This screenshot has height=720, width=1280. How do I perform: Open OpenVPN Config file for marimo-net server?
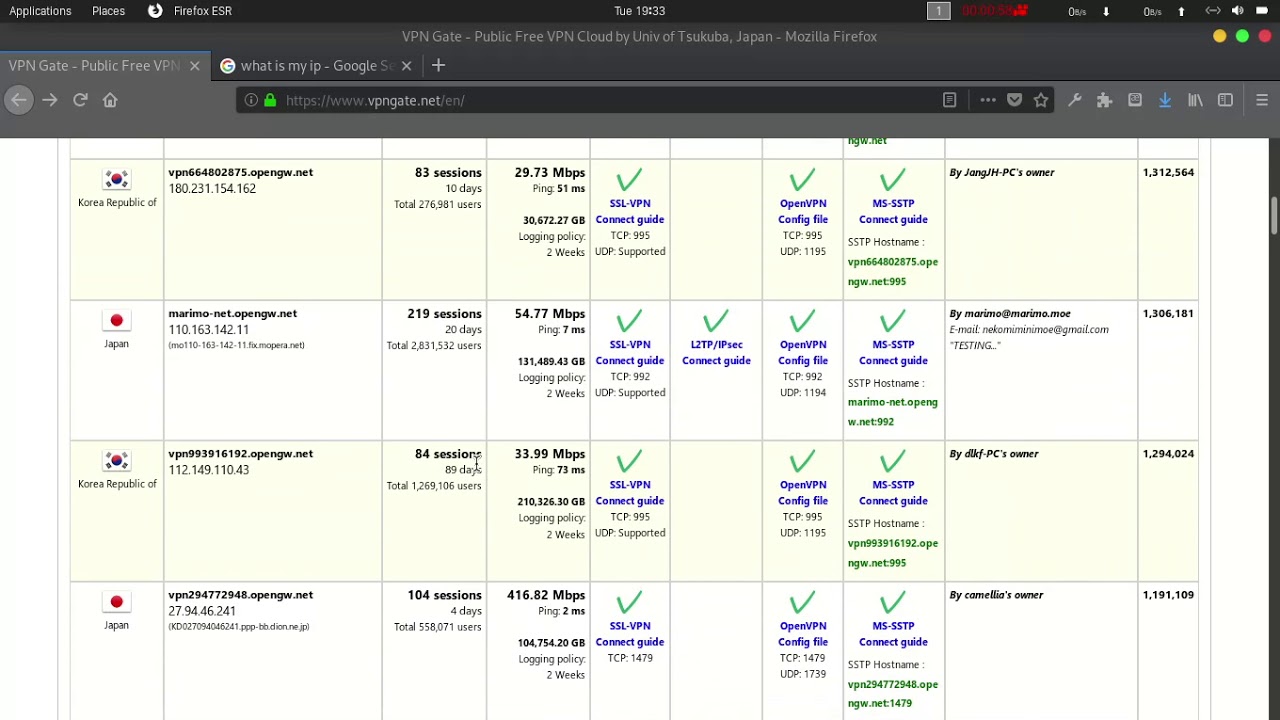pos(803,353)
